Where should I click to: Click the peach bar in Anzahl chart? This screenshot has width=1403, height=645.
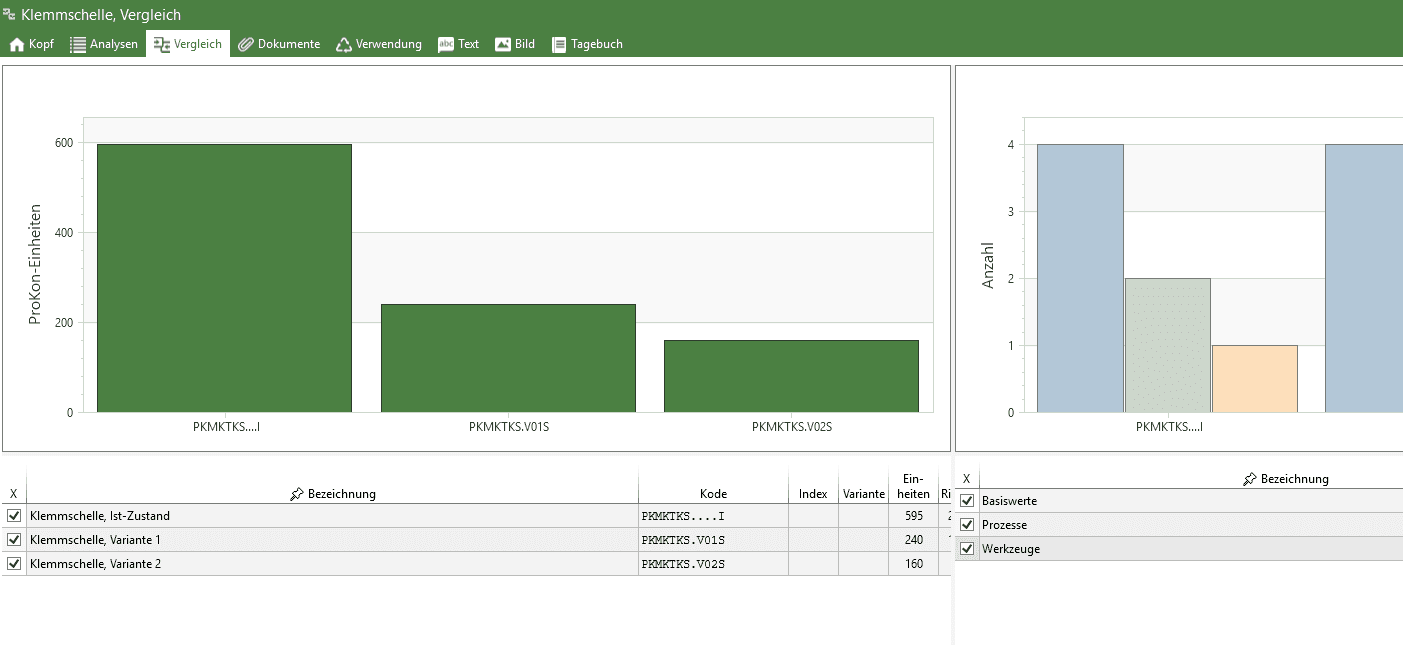1254,379
